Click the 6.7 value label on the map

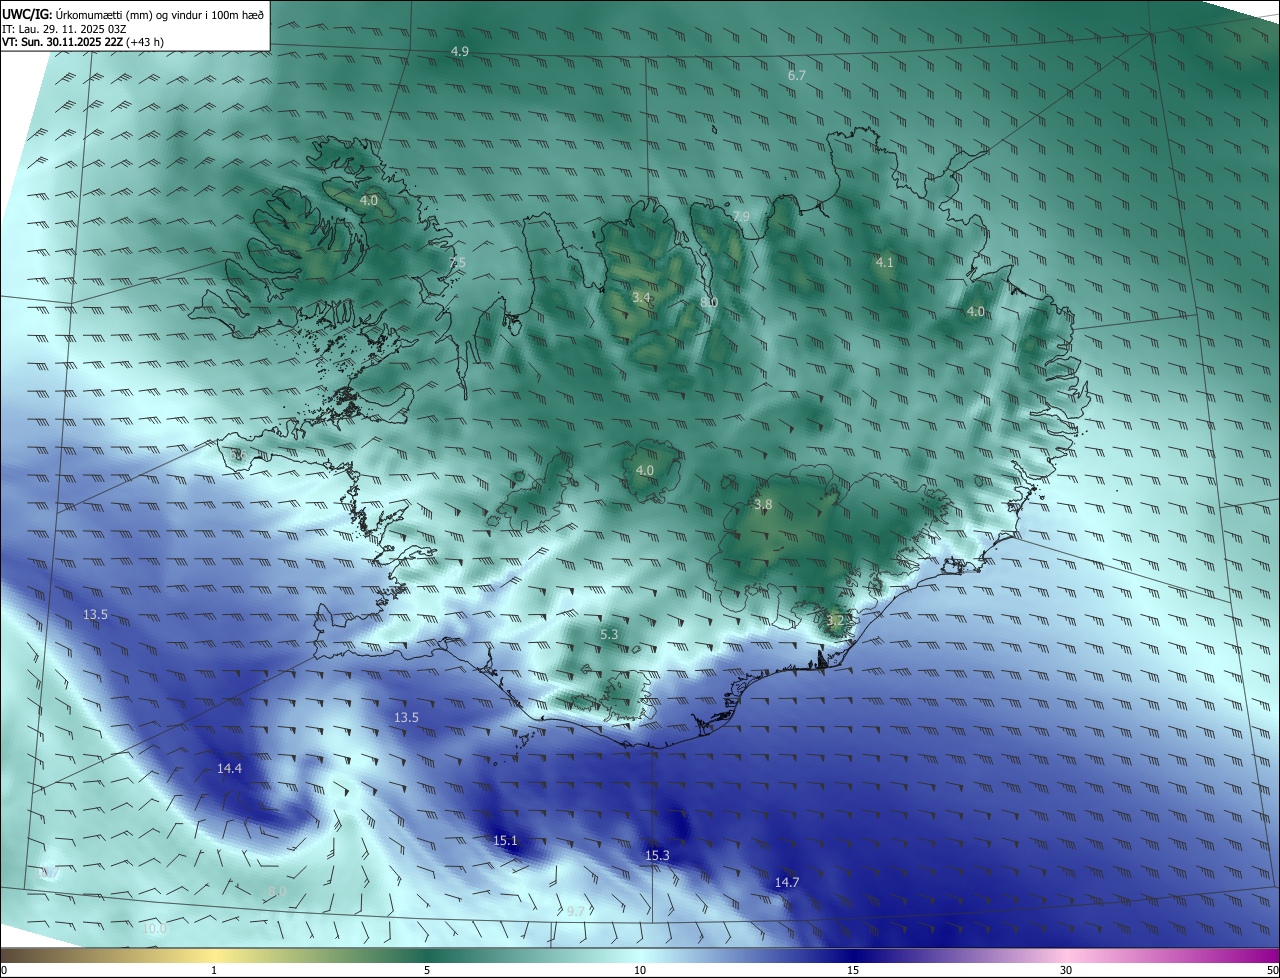[797, 75]
